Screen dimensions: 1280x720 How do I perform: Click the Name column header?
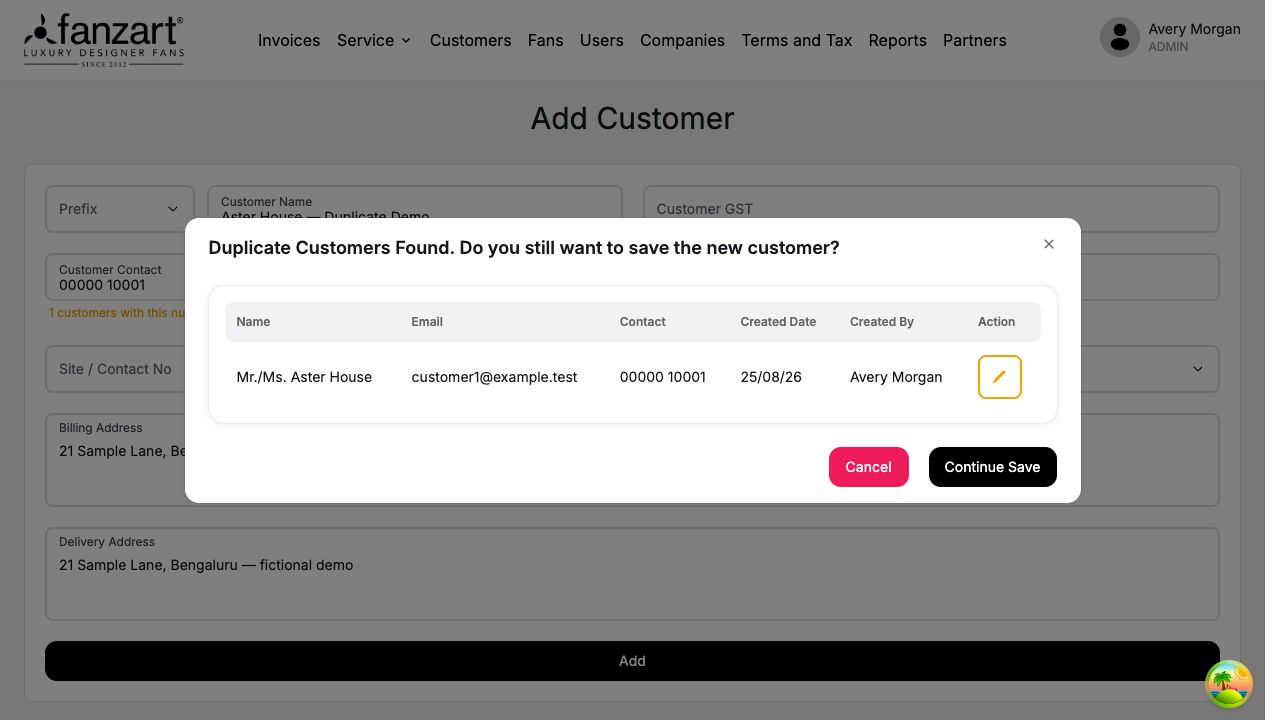click(x=253, y=322)
